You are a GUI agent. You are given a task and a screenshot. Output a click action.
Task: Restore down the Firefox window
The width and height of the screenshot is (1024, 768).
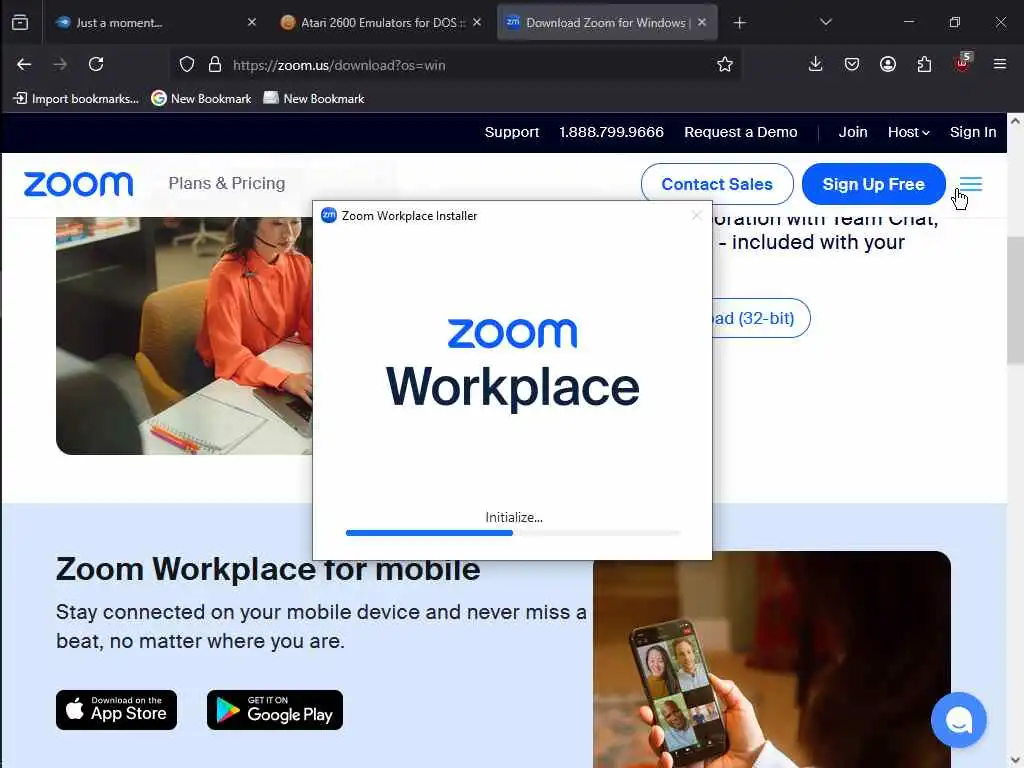pos(954,22)
